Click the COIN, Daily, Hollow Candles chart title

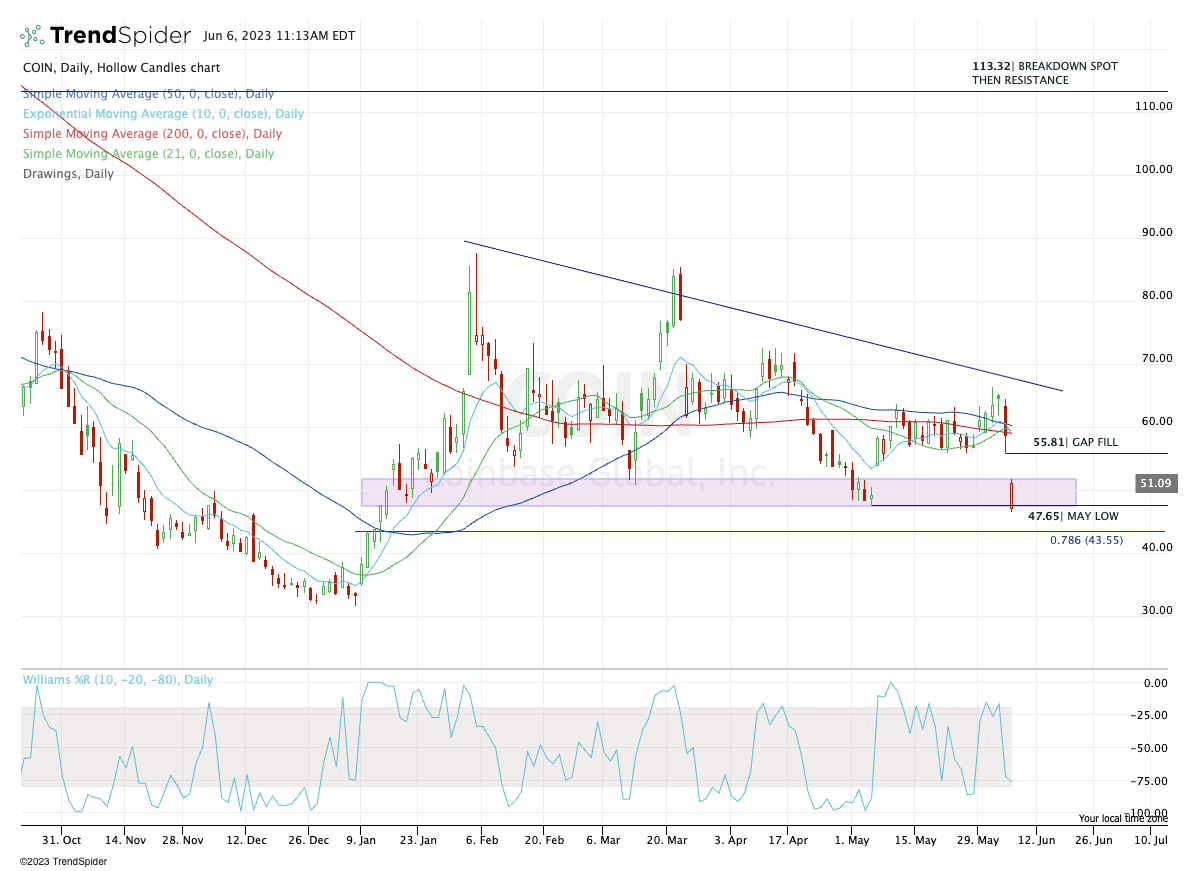coord(121,68)
